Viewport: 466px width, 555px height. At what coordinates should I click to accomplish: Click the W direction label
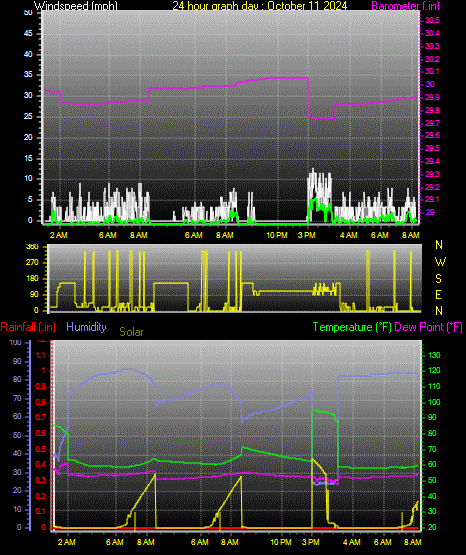[440, 262]
